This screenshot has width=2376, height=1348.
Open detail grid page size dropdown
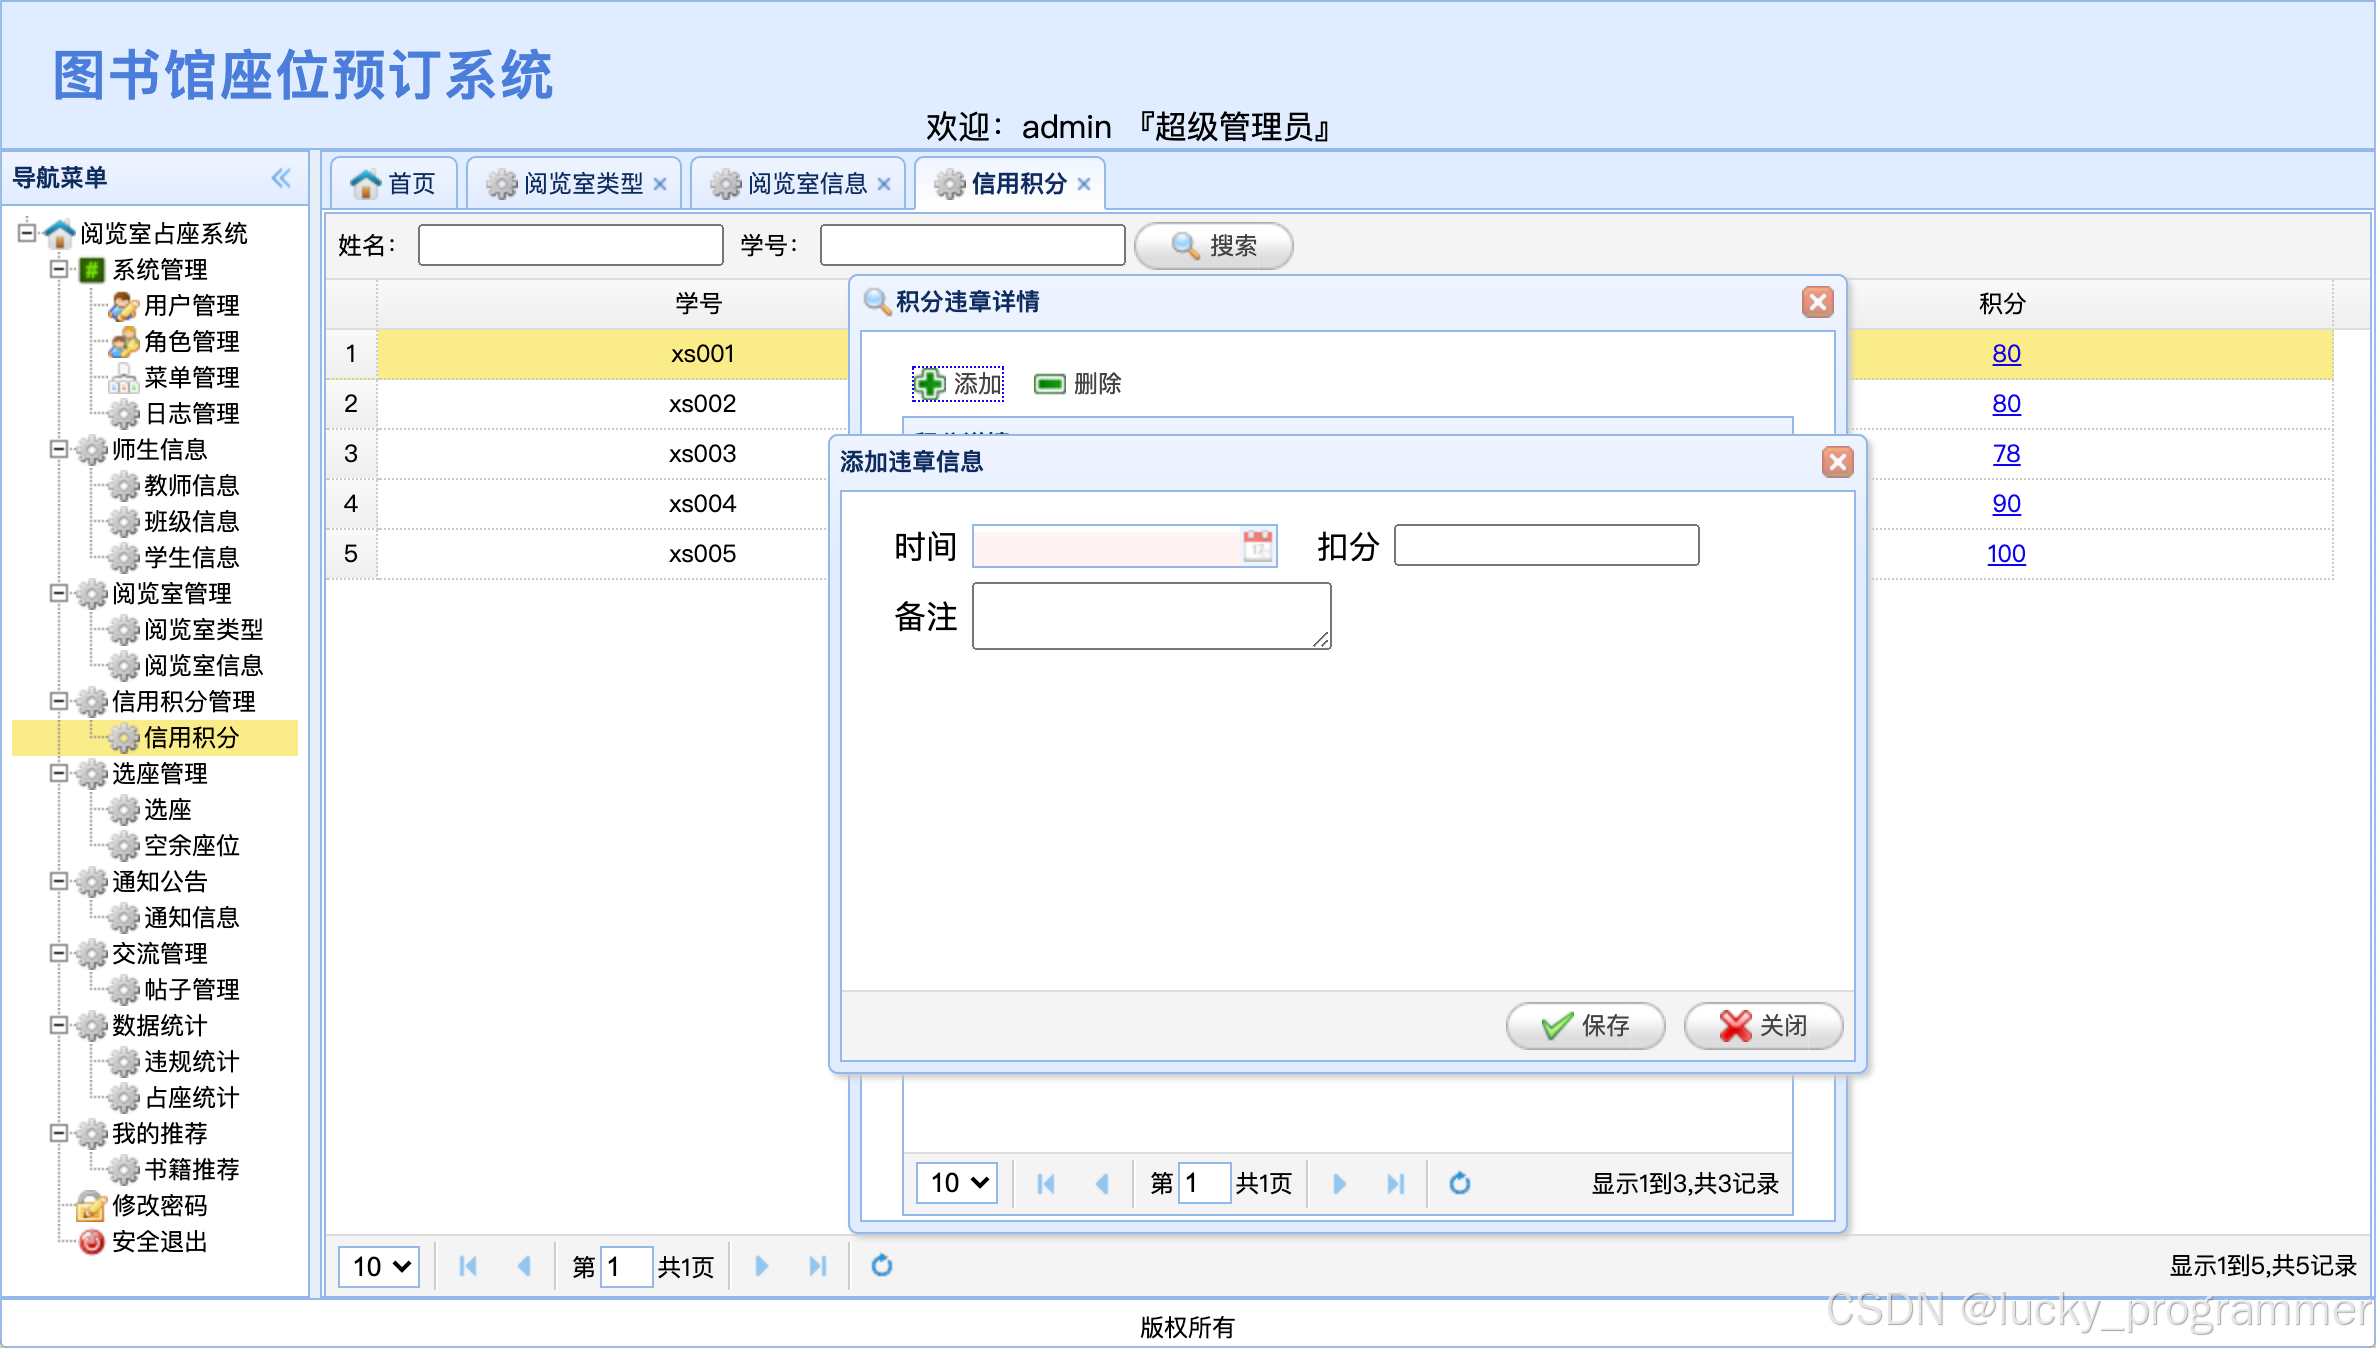(x=957, y=1184)
